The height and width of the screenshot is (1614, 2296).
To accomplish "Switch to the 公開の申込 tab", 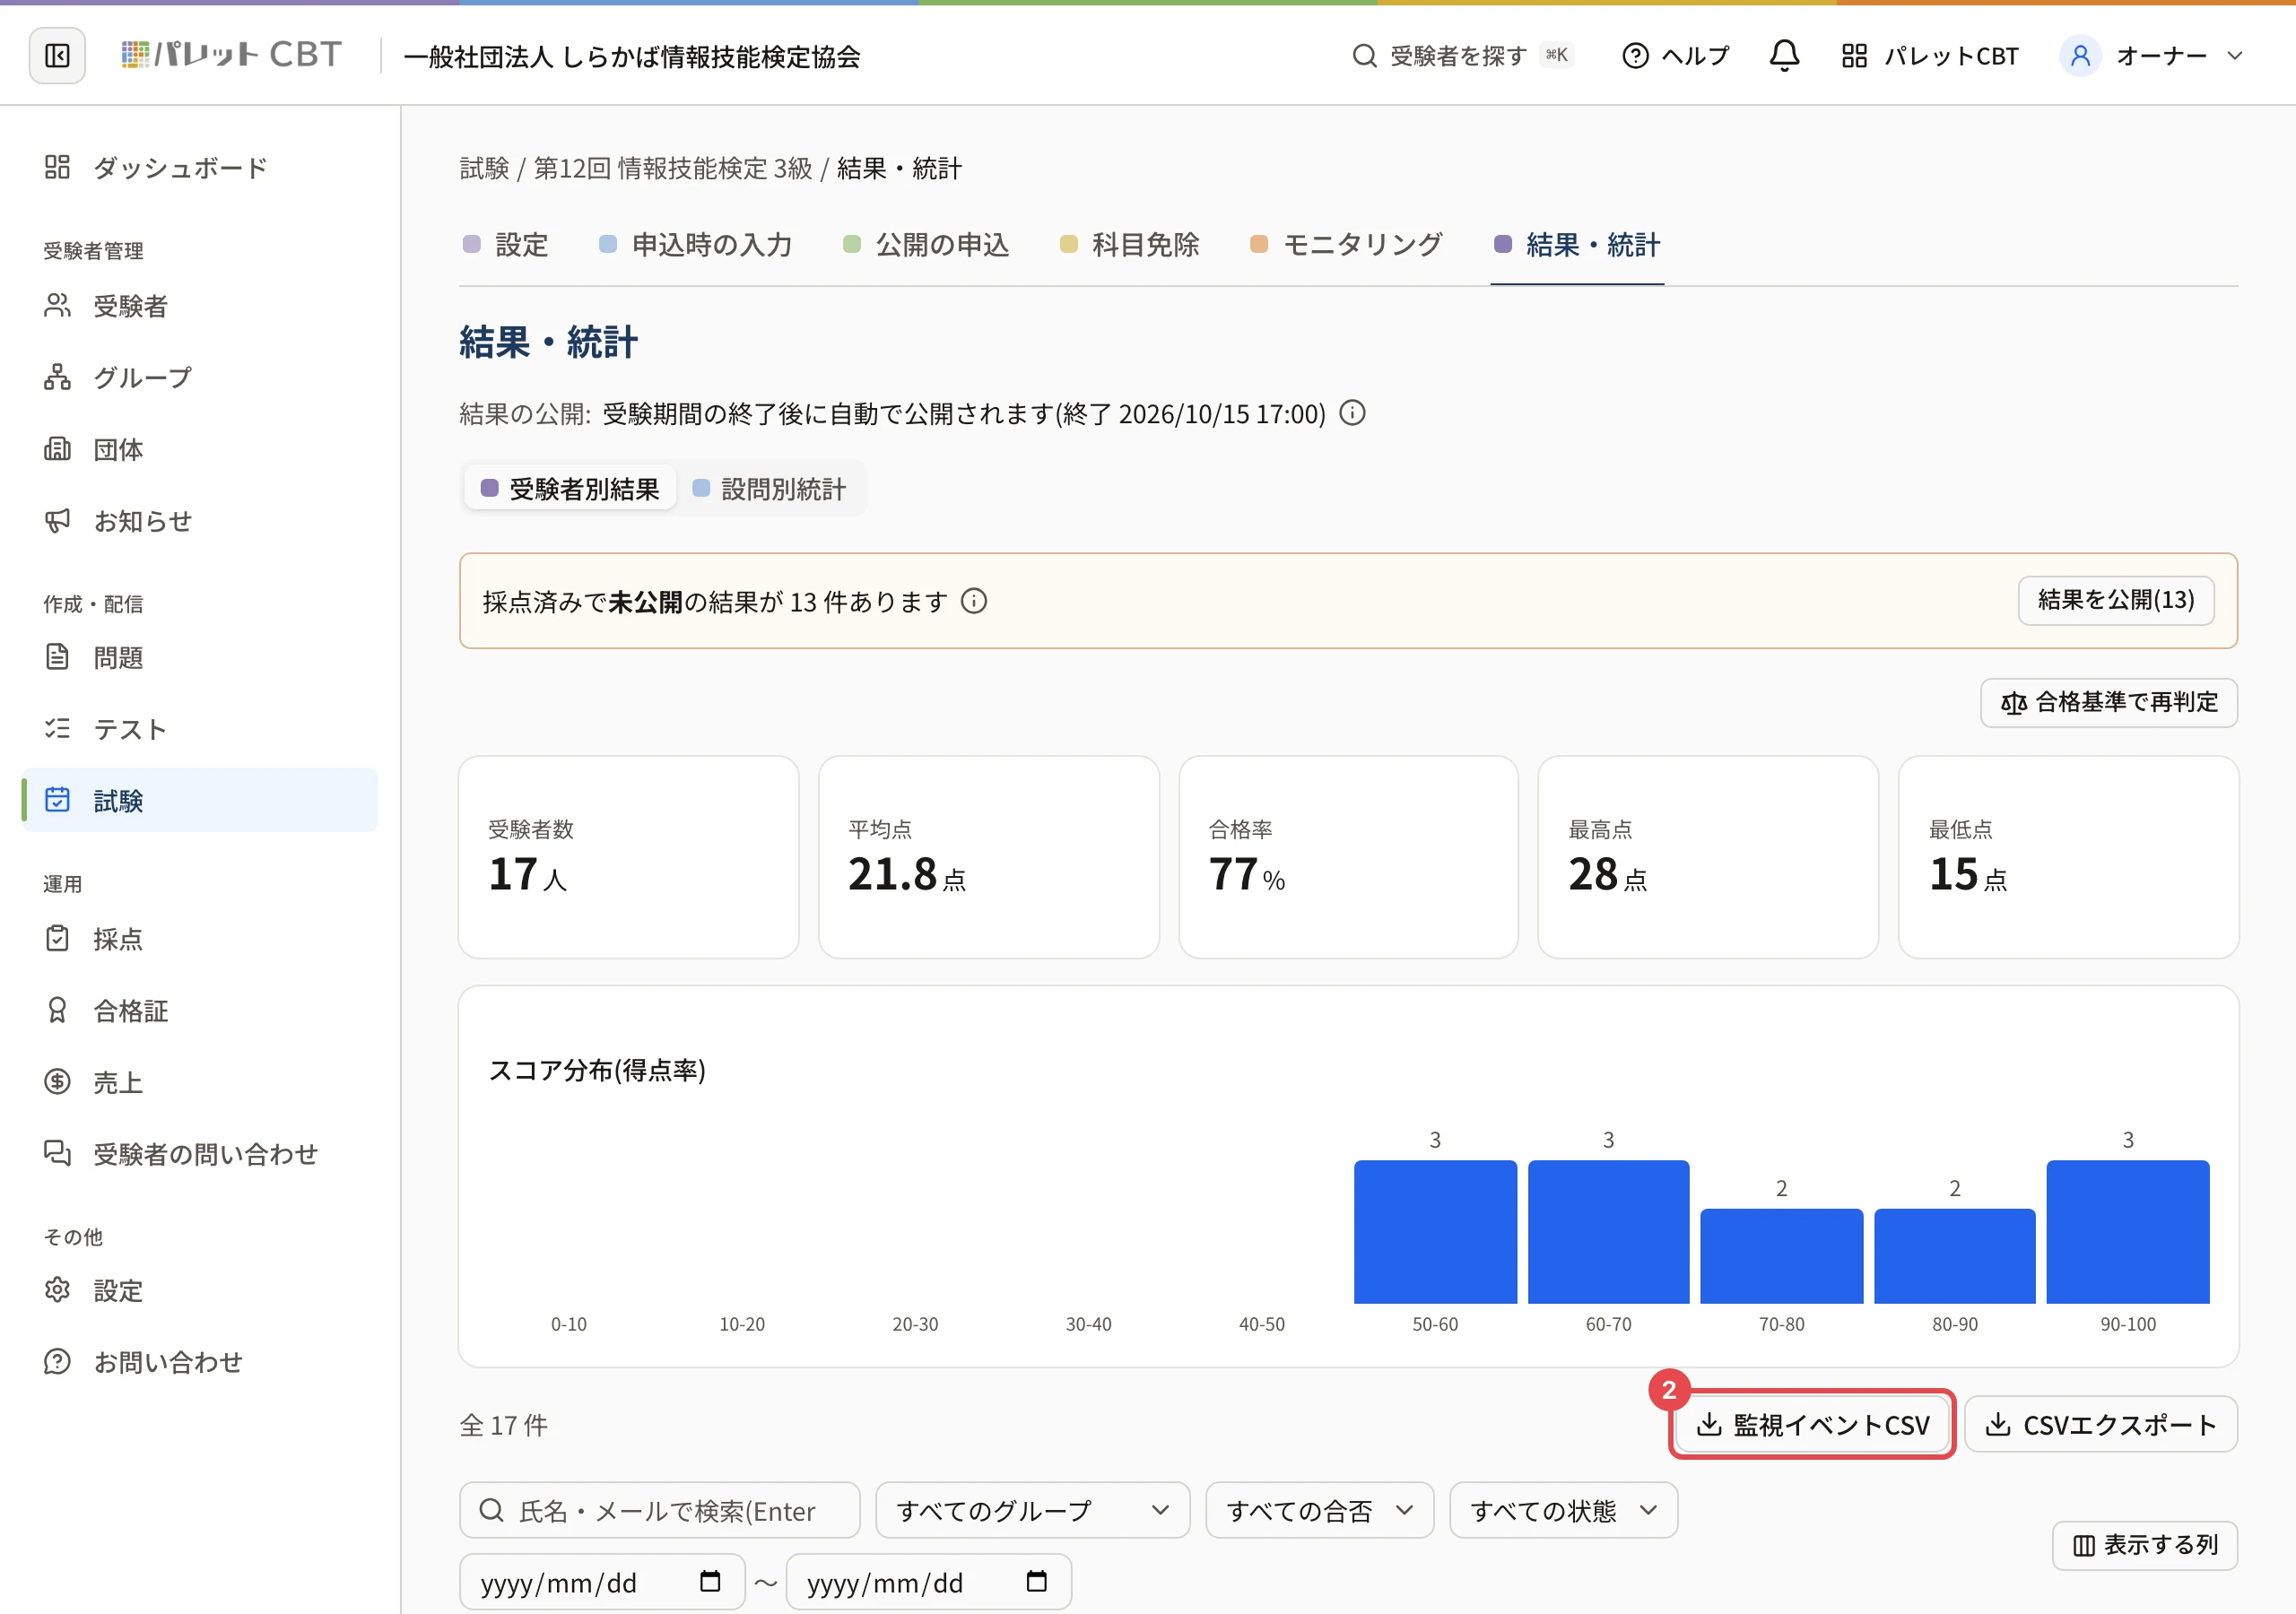I will 926,245.
